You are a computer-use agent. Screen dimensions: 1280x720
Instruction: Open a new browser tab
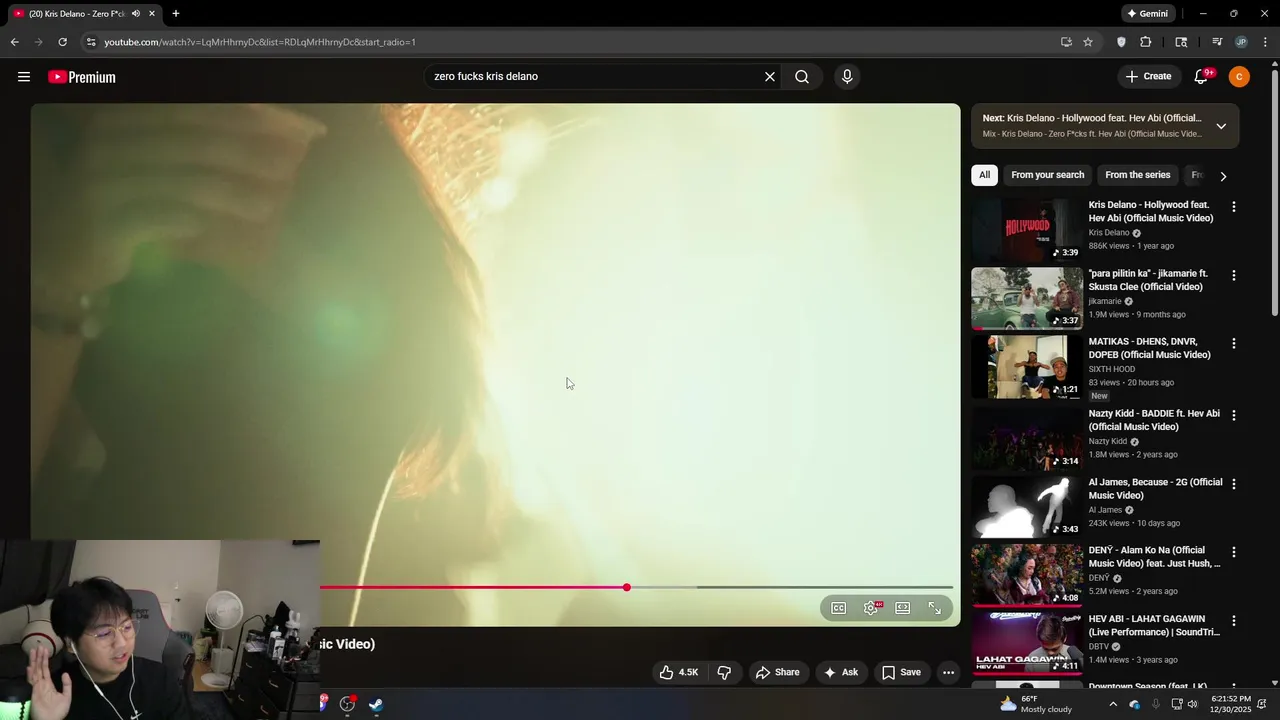pos(176,14)
